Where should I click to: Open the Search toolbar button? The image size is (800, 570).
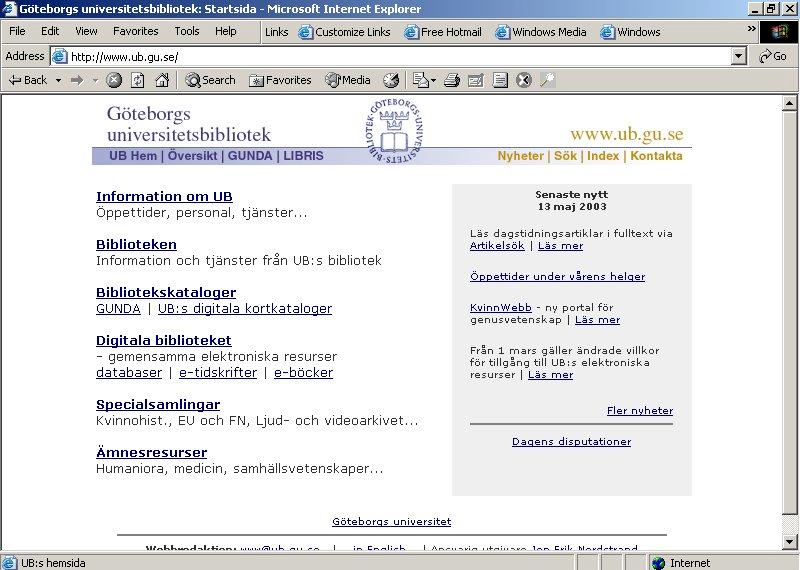pyautogui.click(x=210, y=80)
